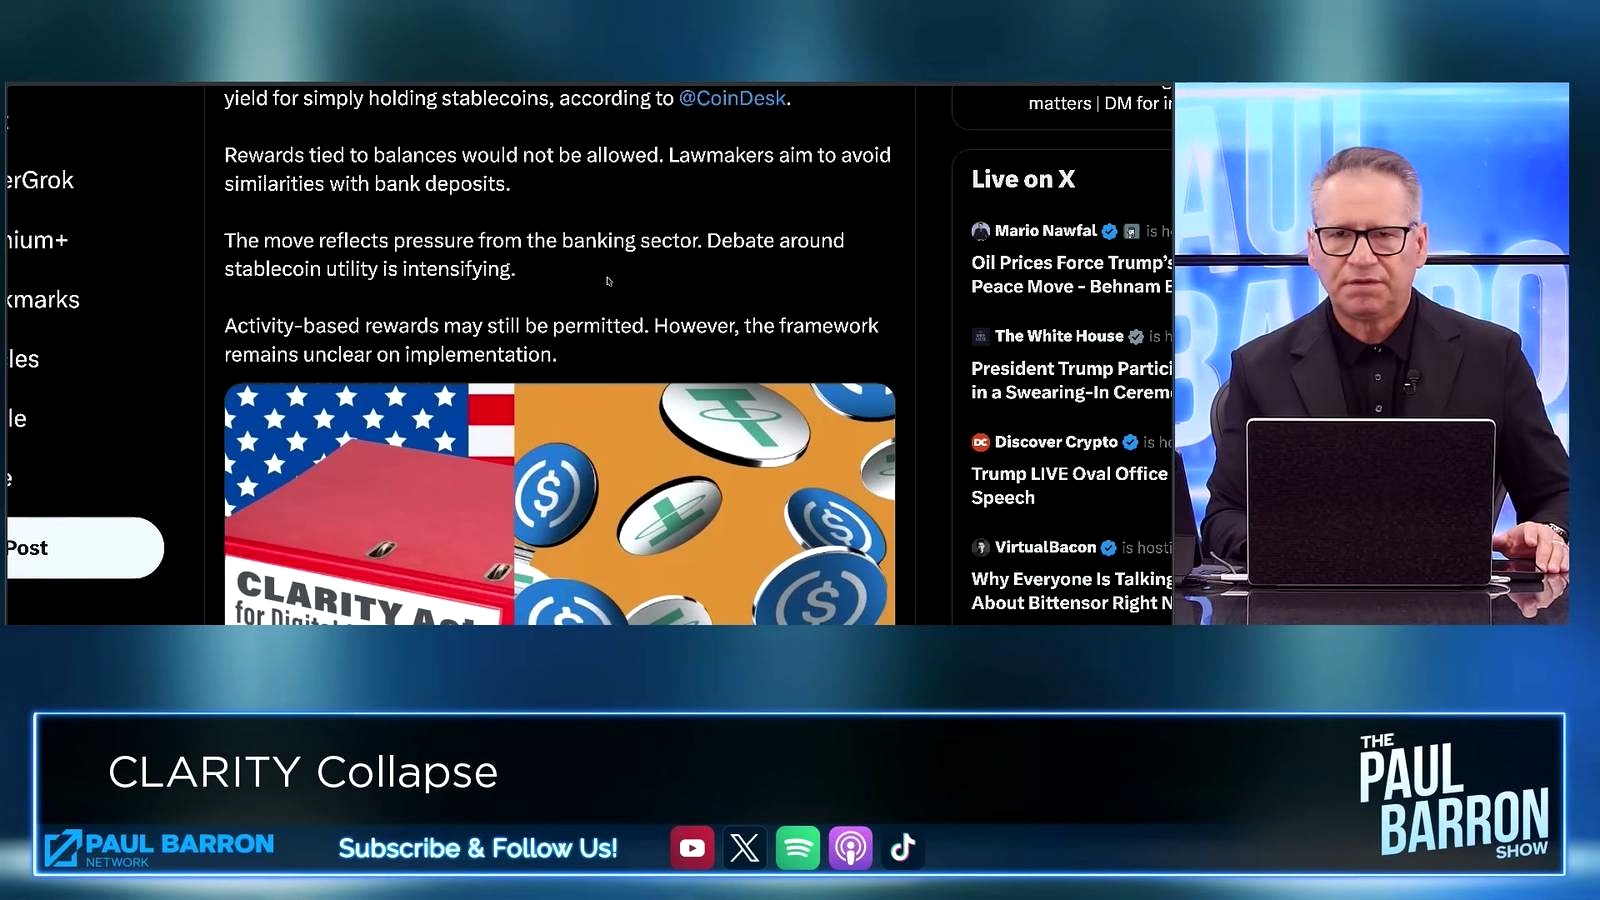The height and width of the screenshot is (900, 1600).
Task: Click the 'CLARITY Collapse' title text
Action: click(x=303, y=772)
